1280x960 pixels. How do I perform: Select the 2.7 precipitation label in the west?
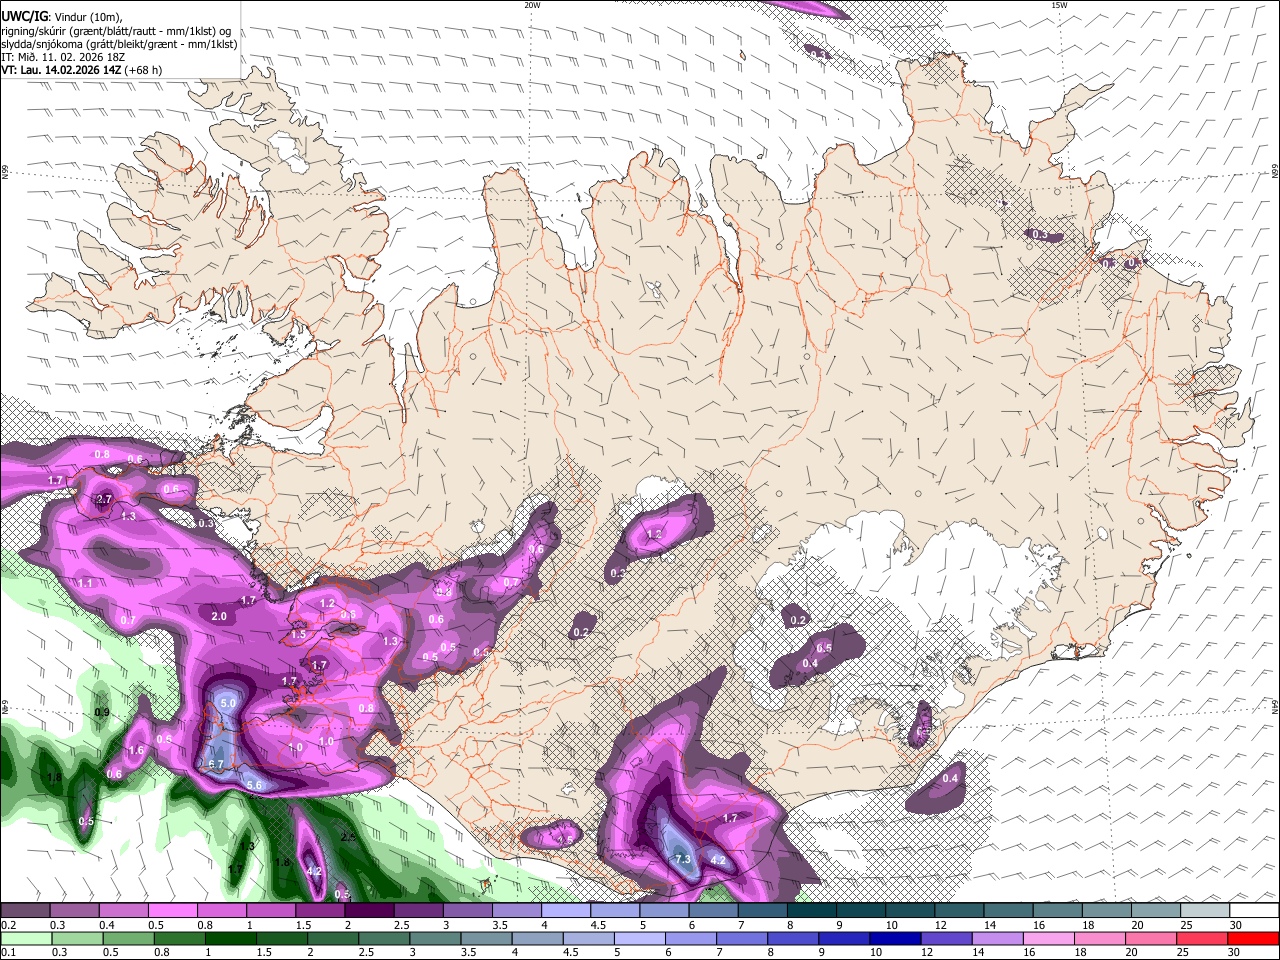point(104,499)
